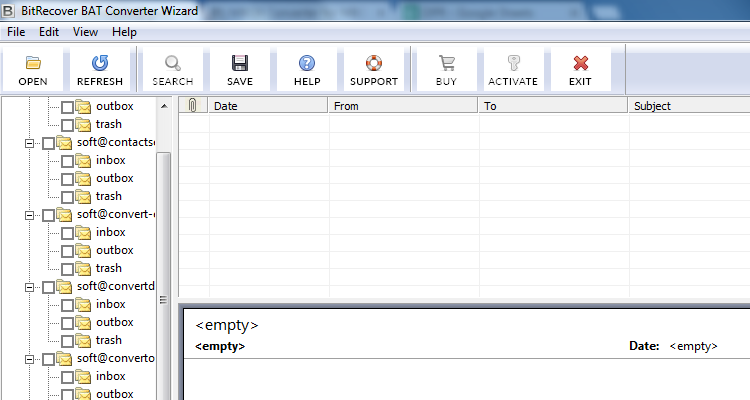Select the soft@convertd account label

click(115, 286)
